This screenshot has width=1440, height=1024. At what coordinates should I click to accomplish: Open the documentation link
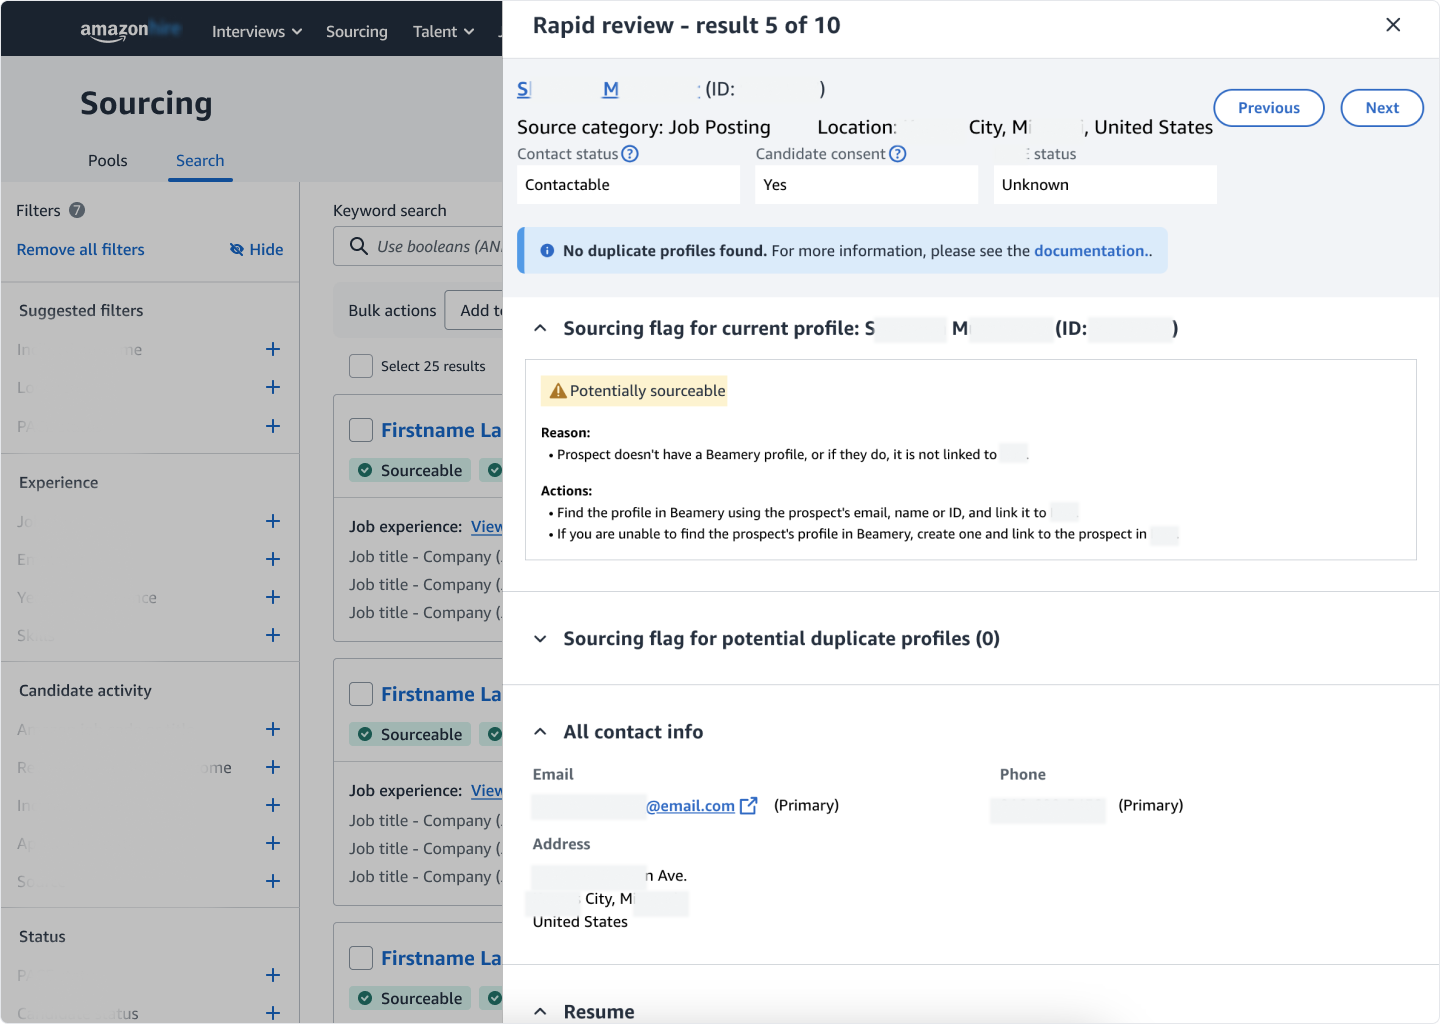point(1091,251)
